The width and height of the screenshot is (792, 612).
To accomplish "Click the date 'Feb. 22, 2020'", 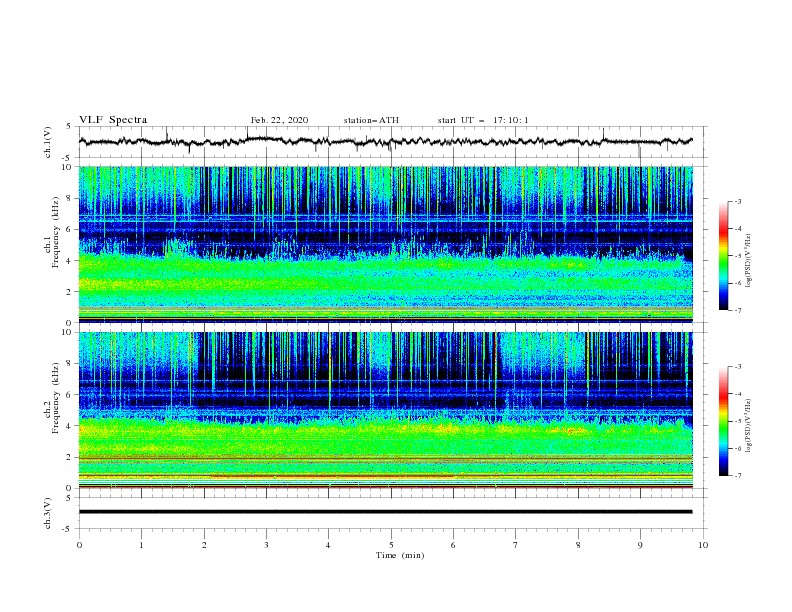I will point(279,120).
